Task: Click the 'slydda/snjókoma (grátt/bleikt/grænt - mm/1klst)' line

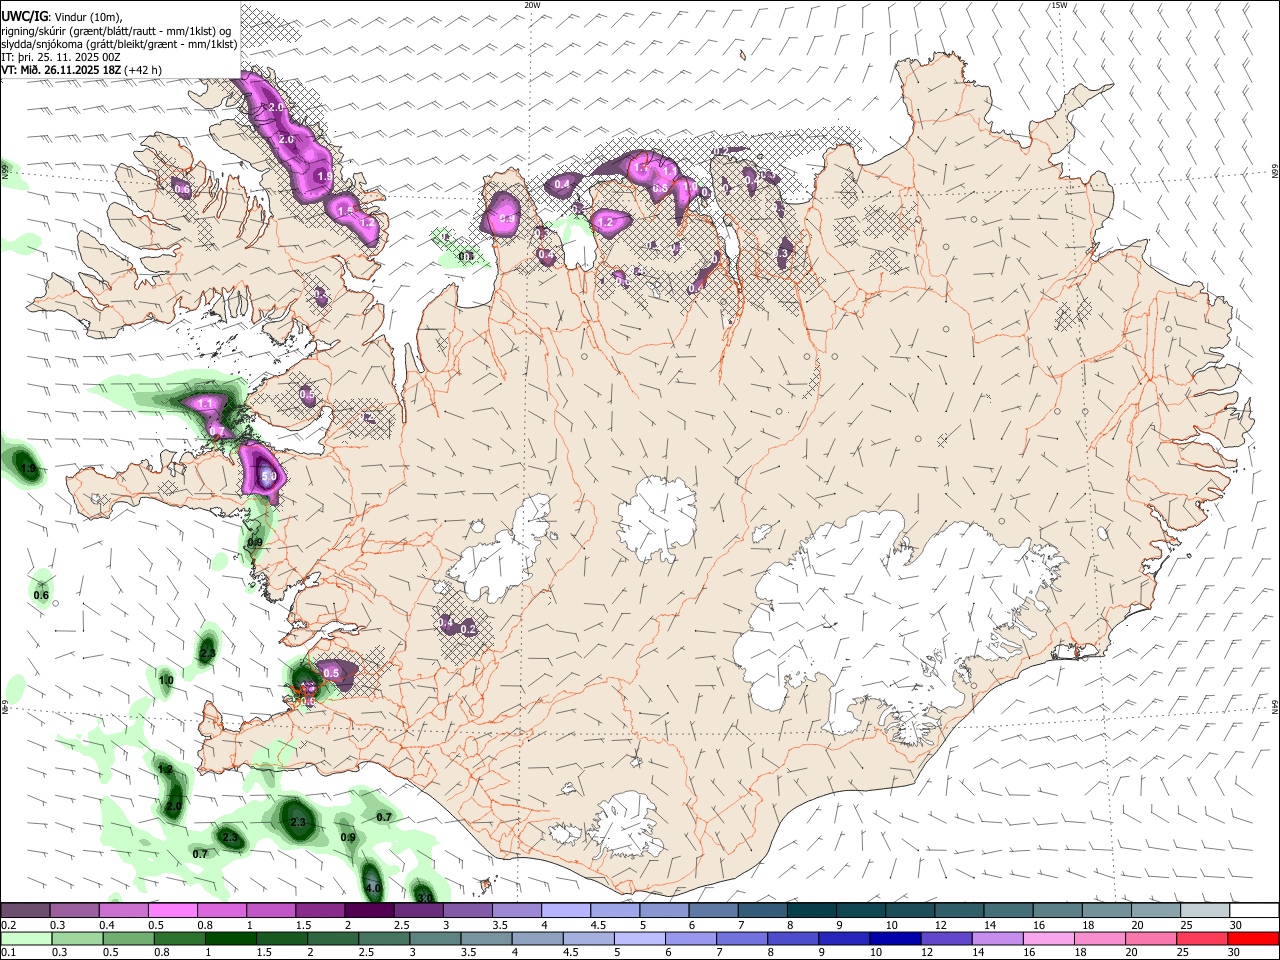Action: [x=119, y=44]
